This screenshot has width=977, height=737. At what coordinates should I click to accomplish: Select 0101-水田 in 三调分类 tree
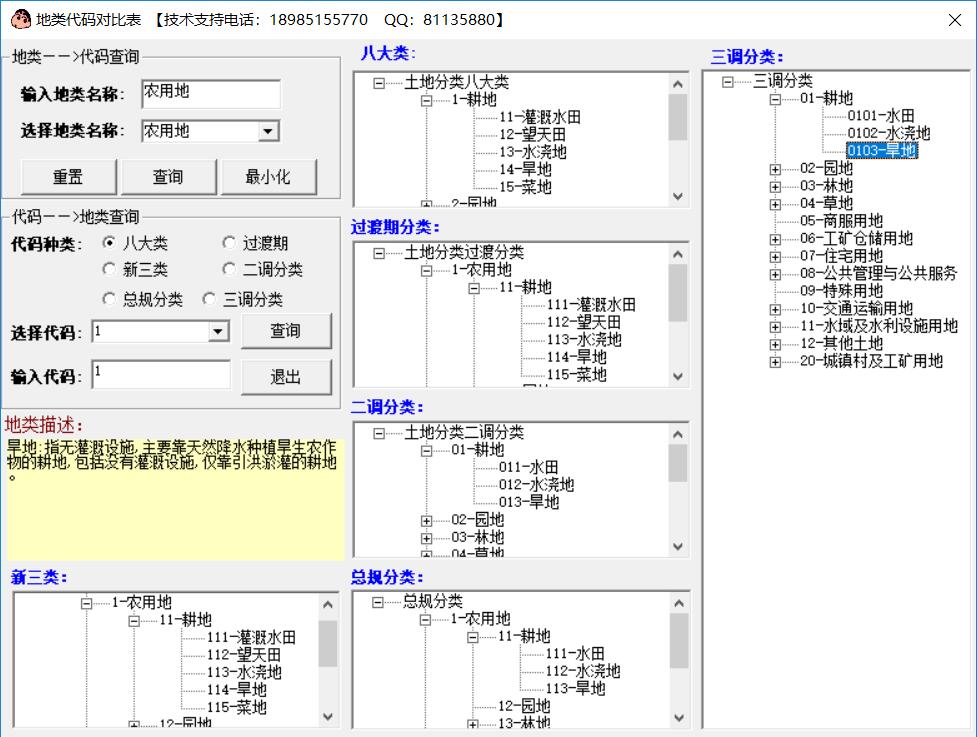click(880, 116)
